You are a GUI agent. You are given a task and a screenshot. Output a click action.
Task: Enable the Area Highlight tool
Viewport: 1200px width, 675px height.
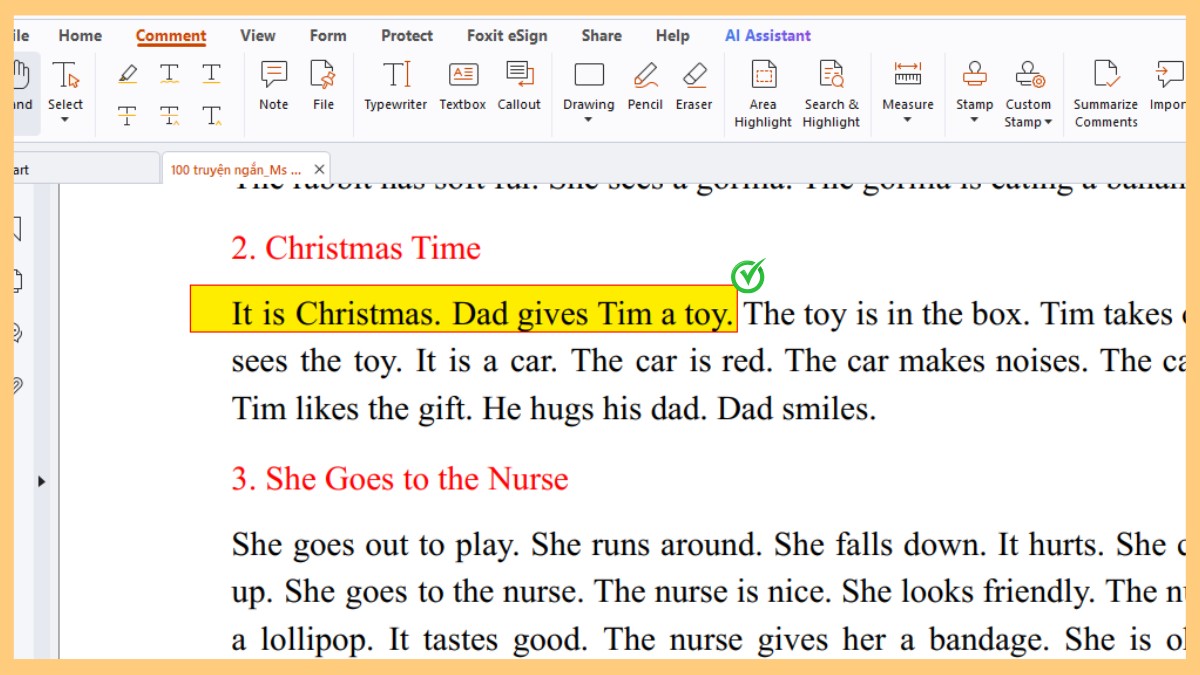(763, 94)
